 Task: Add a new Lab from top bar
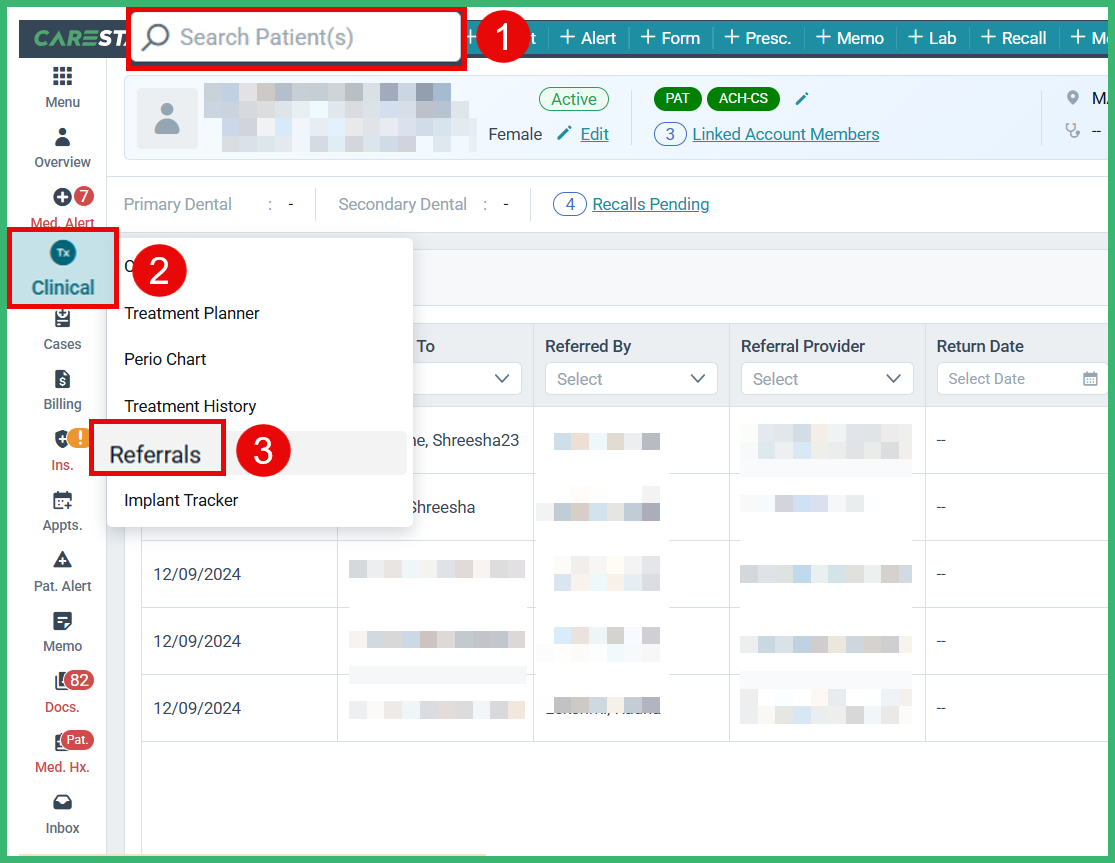coord(932,38)
